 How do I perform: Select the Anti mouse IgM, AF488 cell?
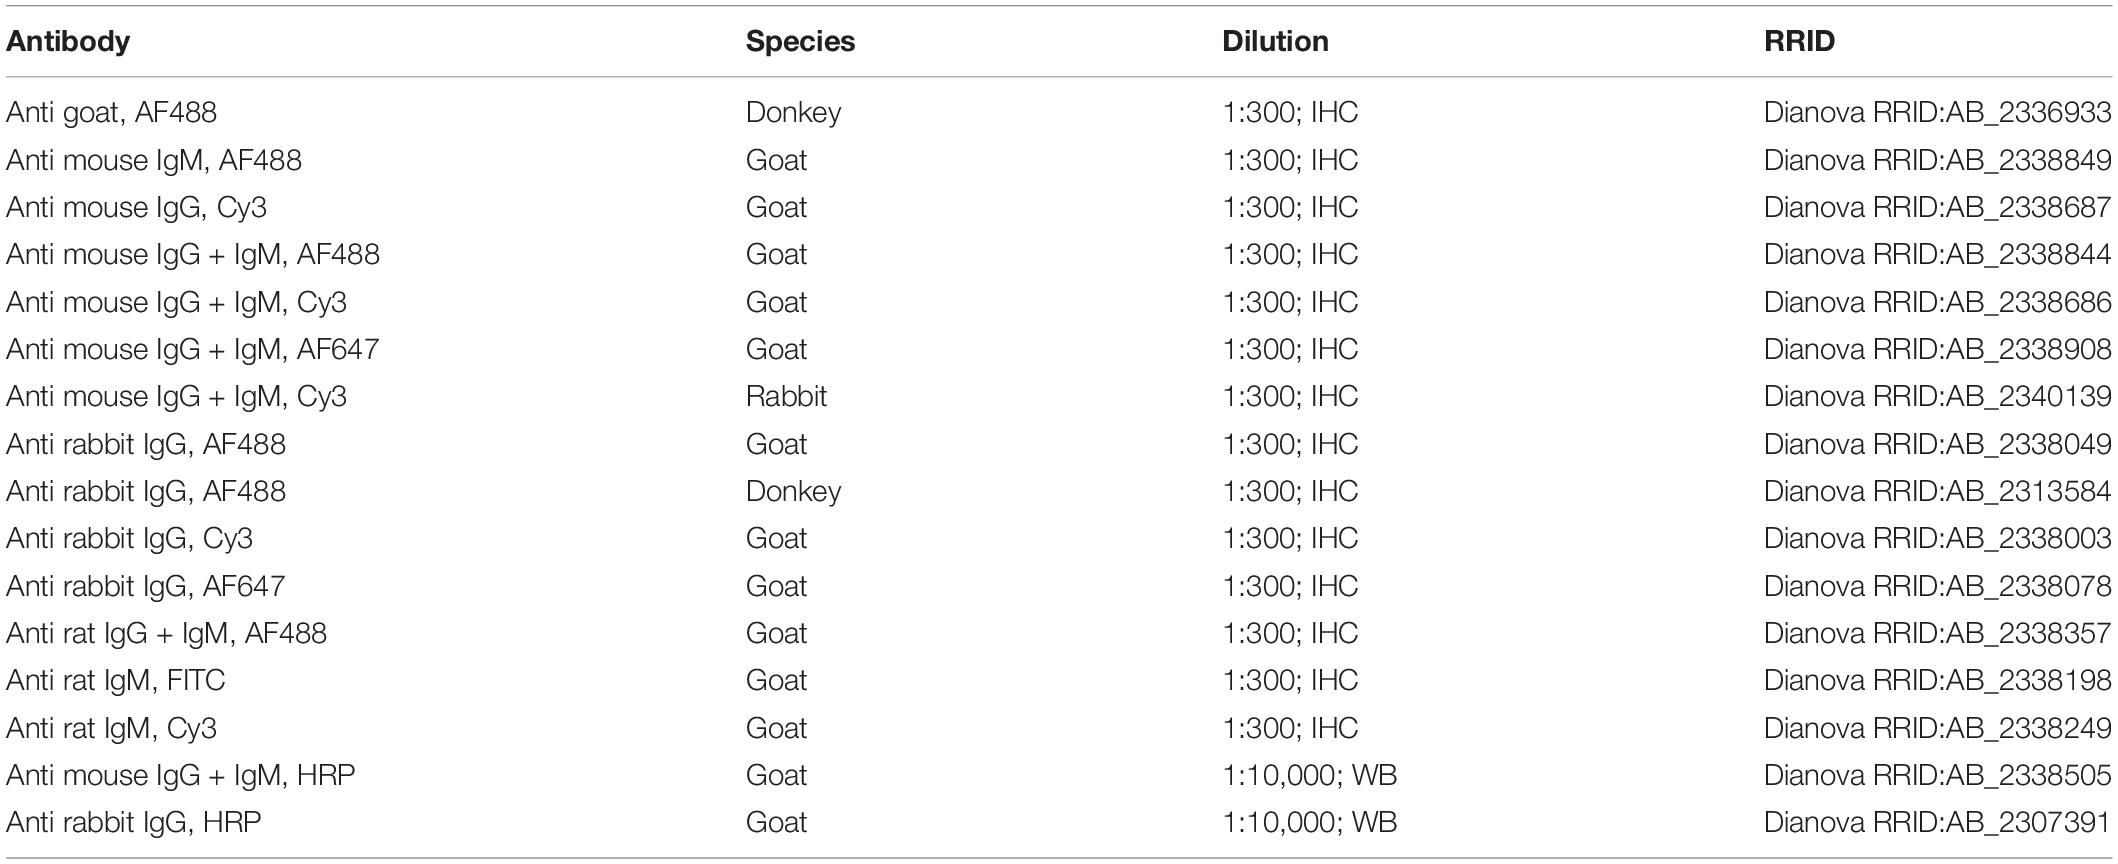tap(154, 160)
